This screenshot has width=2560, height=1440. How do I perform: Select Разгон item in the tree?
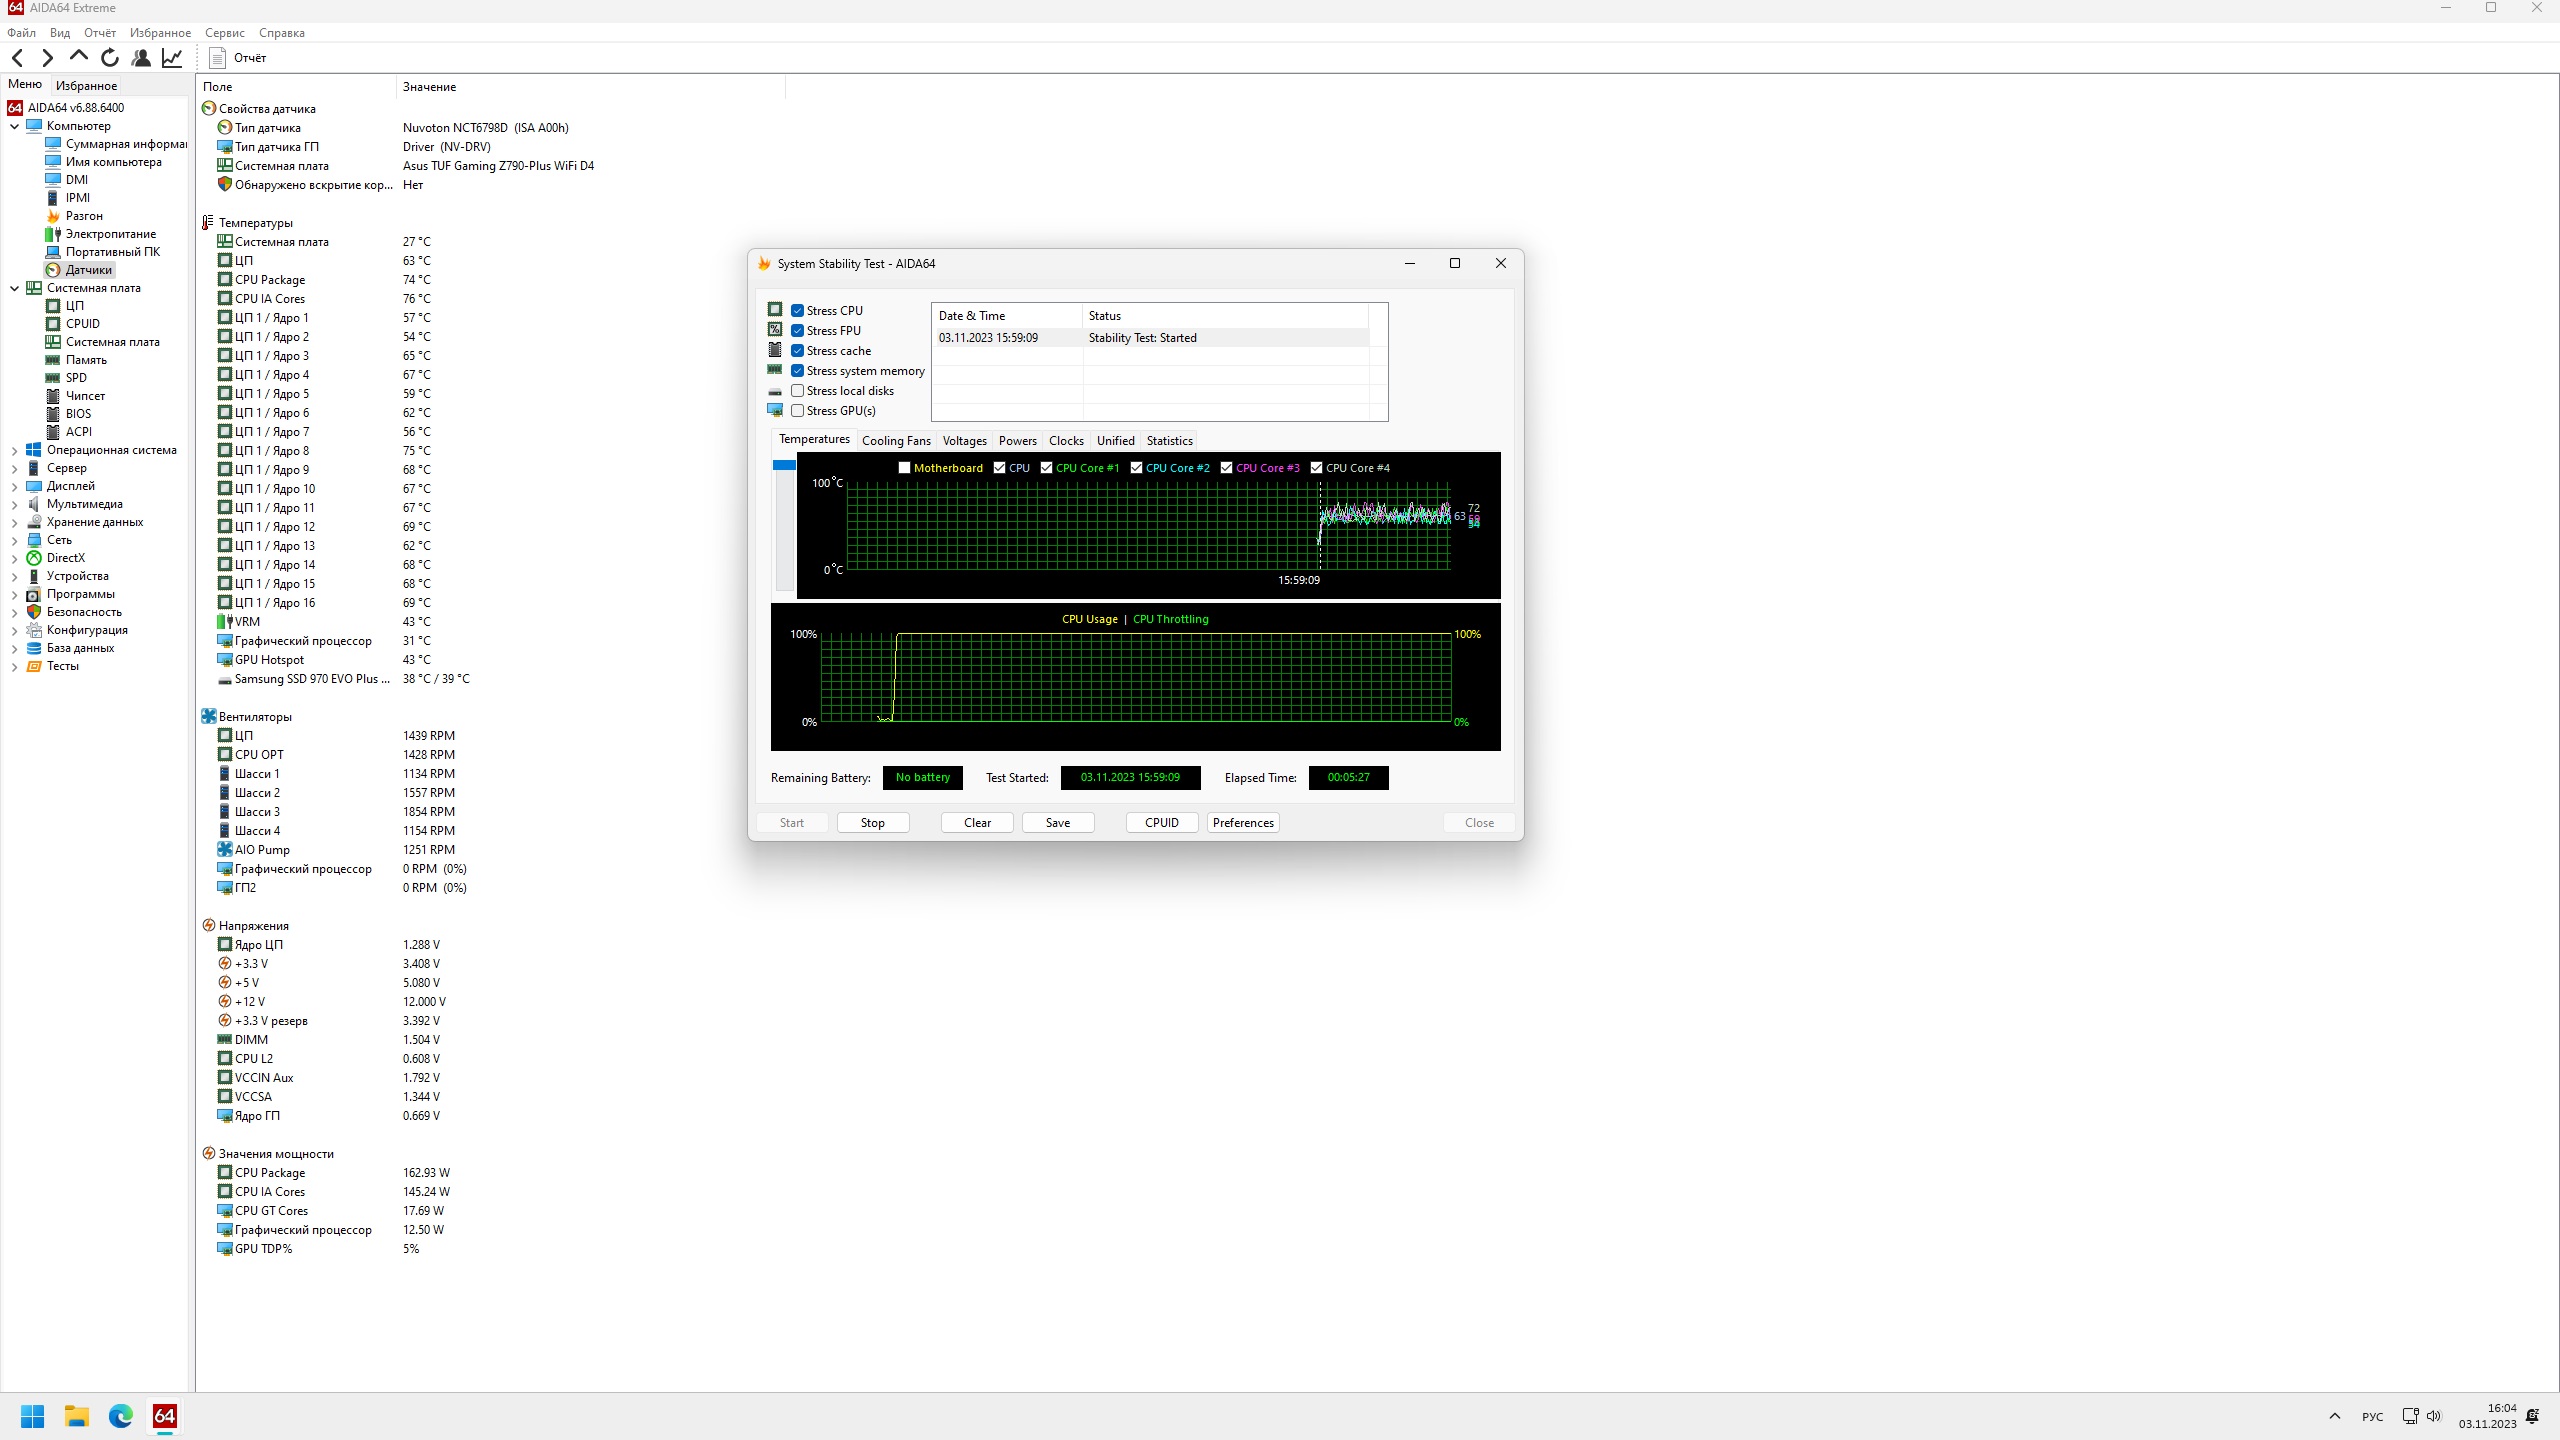pos(84,216)
